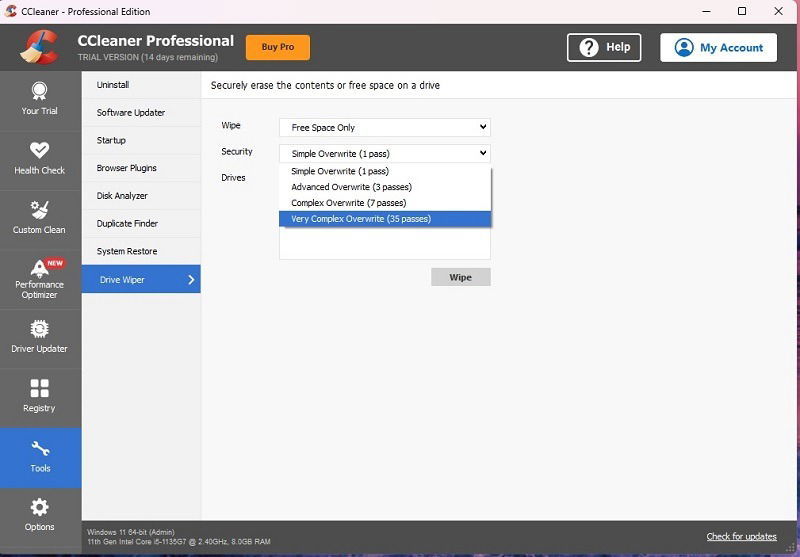This screenshot has height=557, width=800.
Task: Select the Tools wrench icon
Action: pos(40,448)
